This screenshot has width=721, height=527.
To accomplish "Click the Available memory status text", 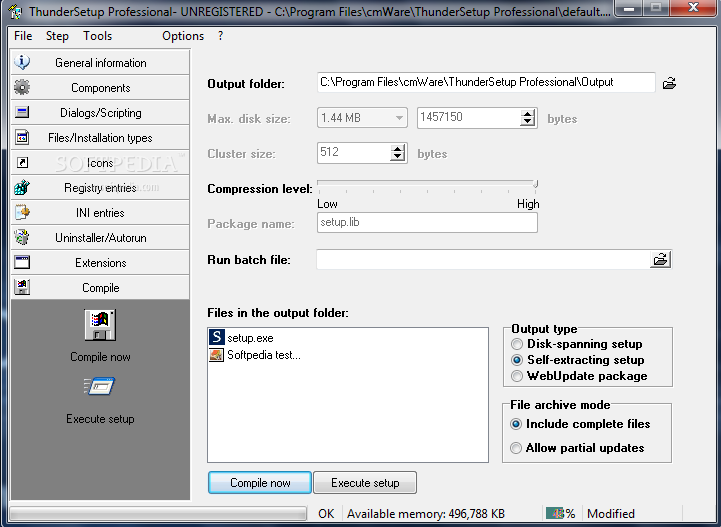I will pyautogui.click(x=426, y=514).
